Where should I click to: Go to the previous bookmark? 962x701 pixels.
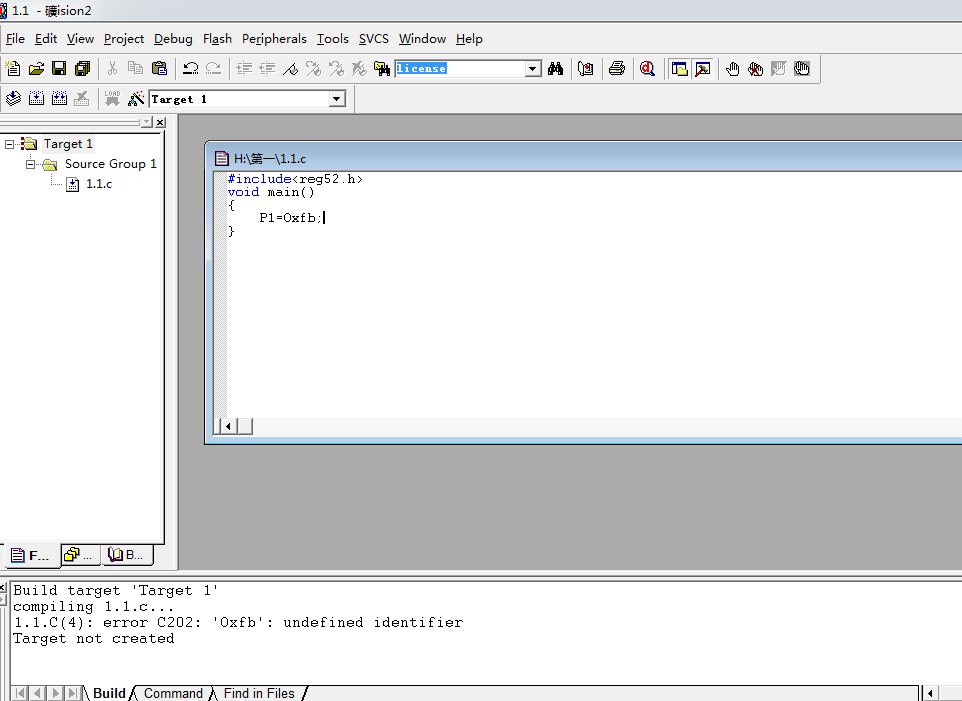tap(336, 69)
